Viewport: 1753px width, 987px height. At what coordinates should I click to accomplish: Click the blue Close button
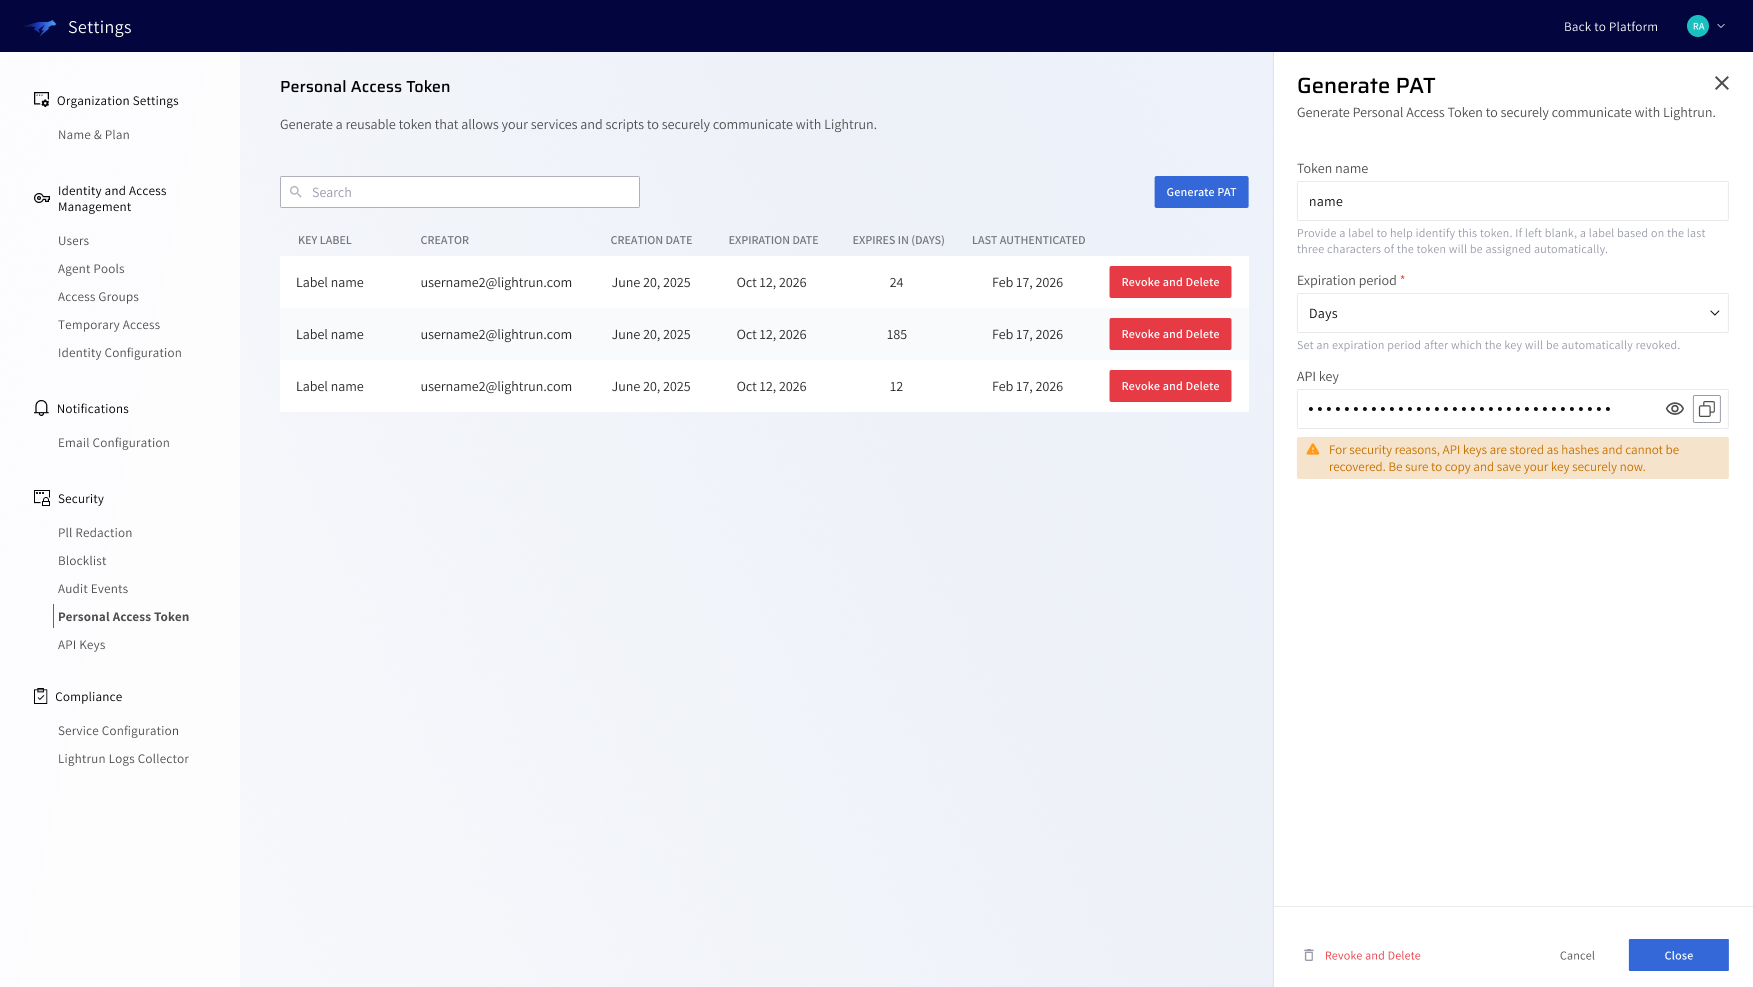click(1678, 955)
